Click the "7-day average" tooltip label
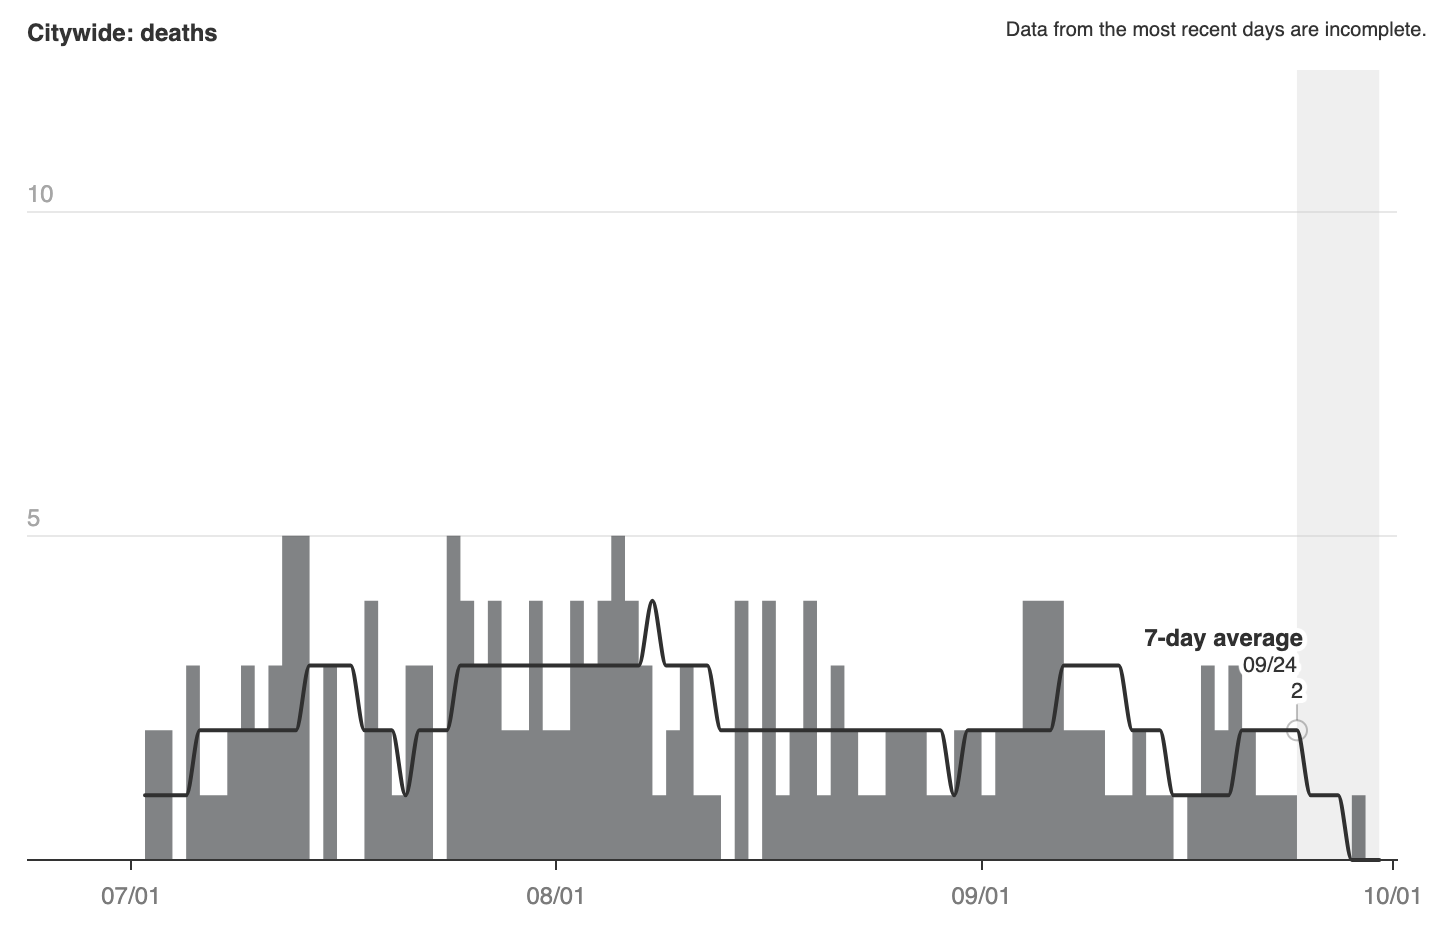Screen dimensions: 1456x928 tap(1223, 638)
